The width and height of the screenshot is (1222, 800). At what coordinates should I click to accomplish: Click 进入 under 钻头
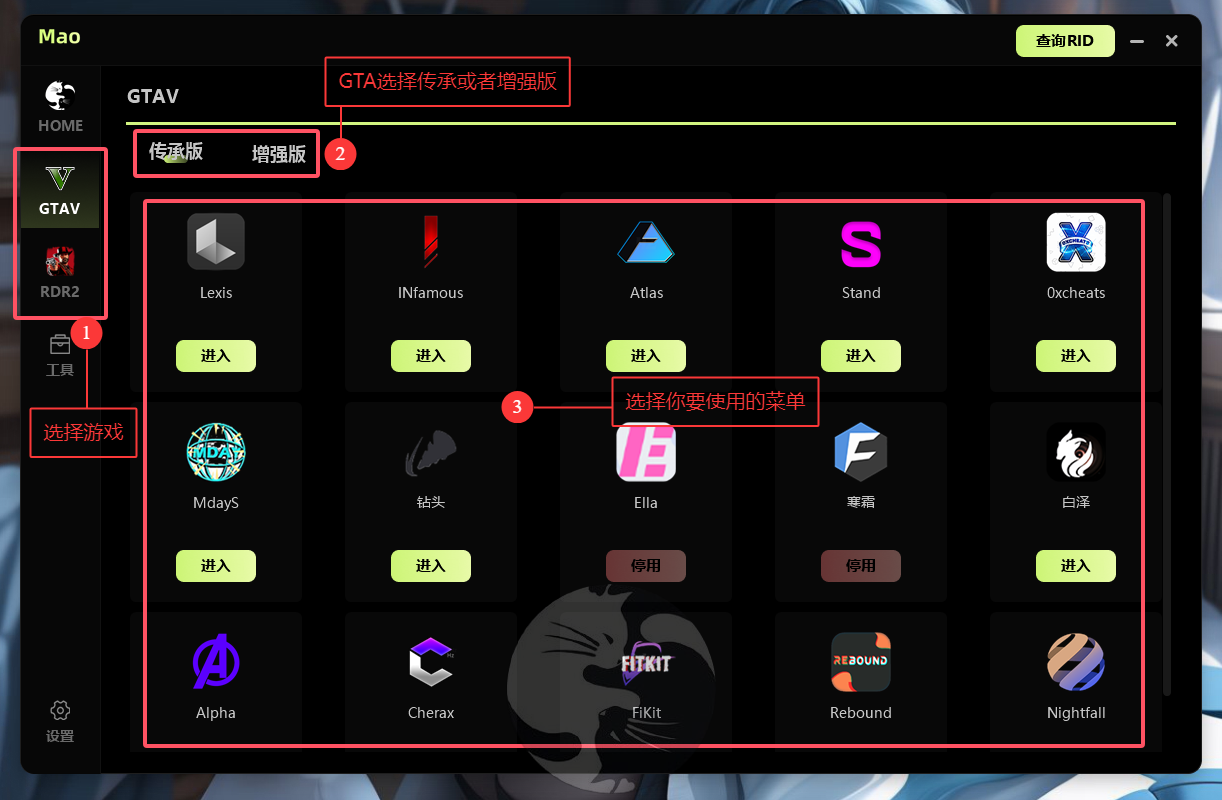click(431, 566)
